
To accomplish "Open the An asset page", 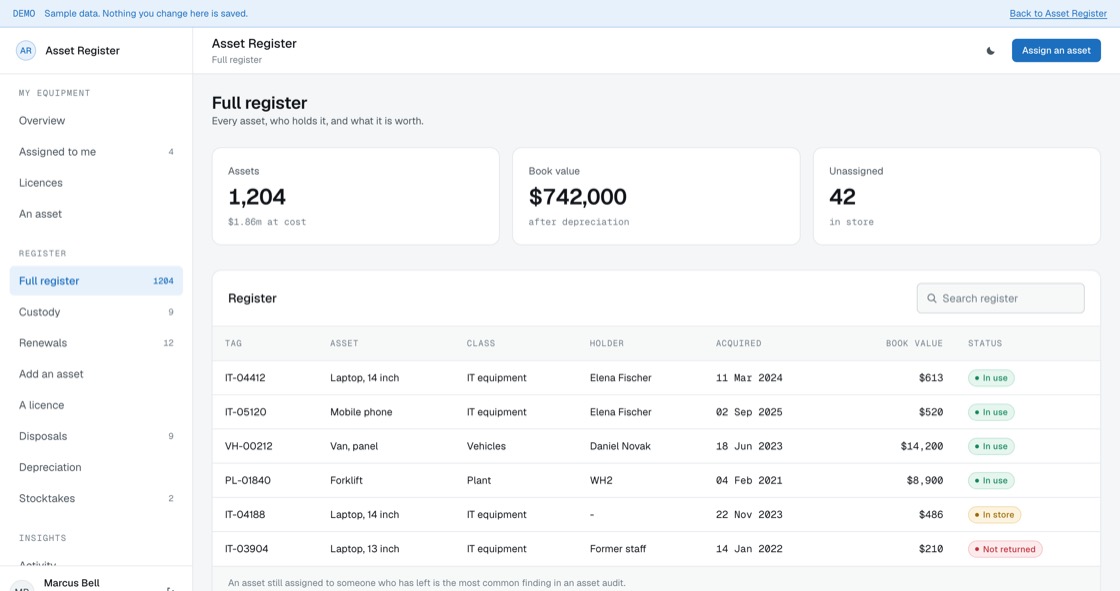I will (96, 214).
